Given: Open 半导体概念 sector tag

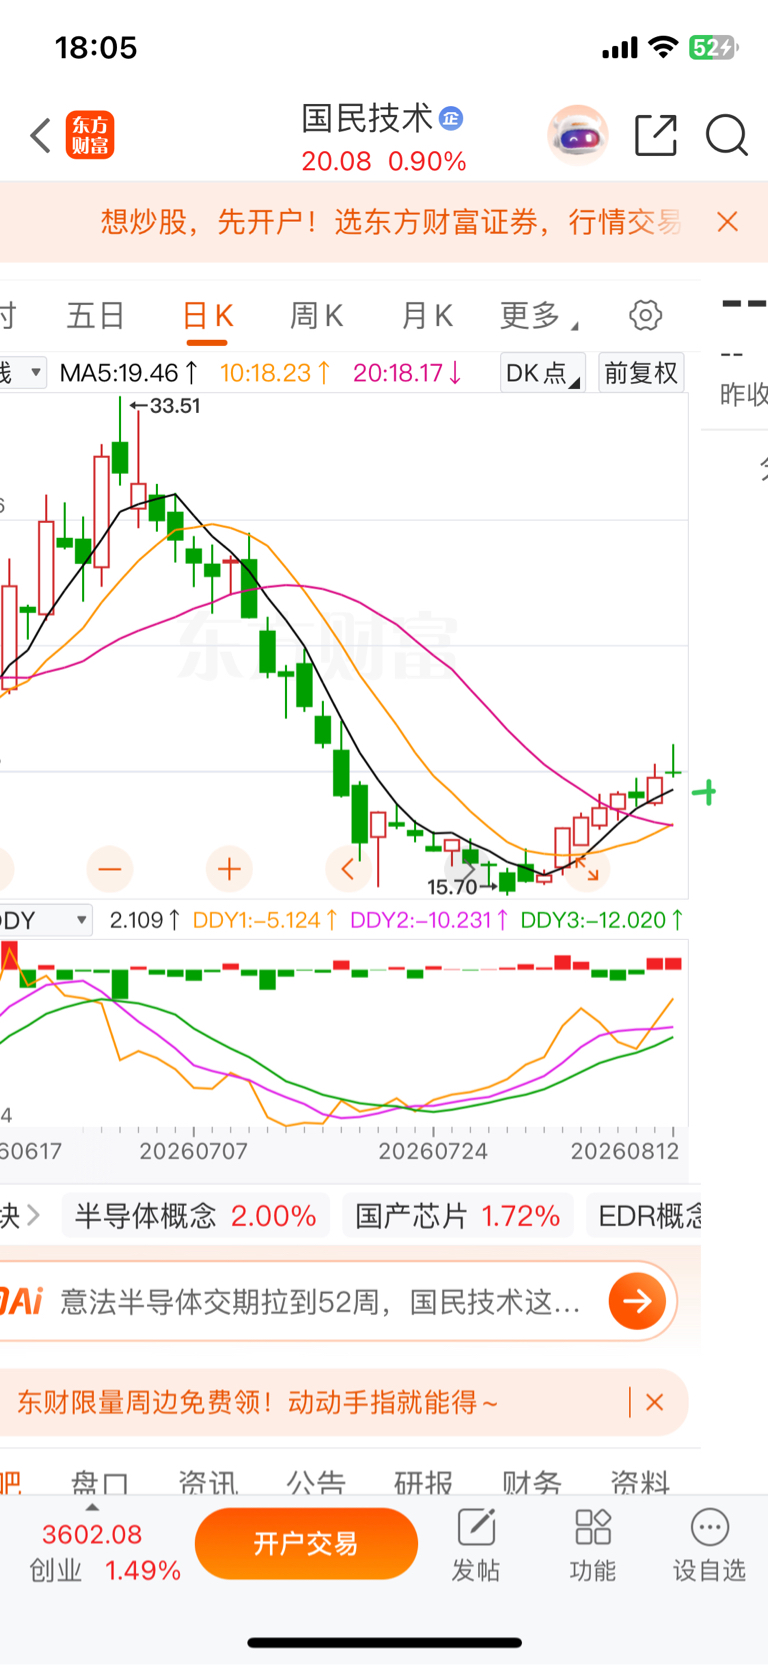Looking at the screenshot, I should pos(196,1216).
